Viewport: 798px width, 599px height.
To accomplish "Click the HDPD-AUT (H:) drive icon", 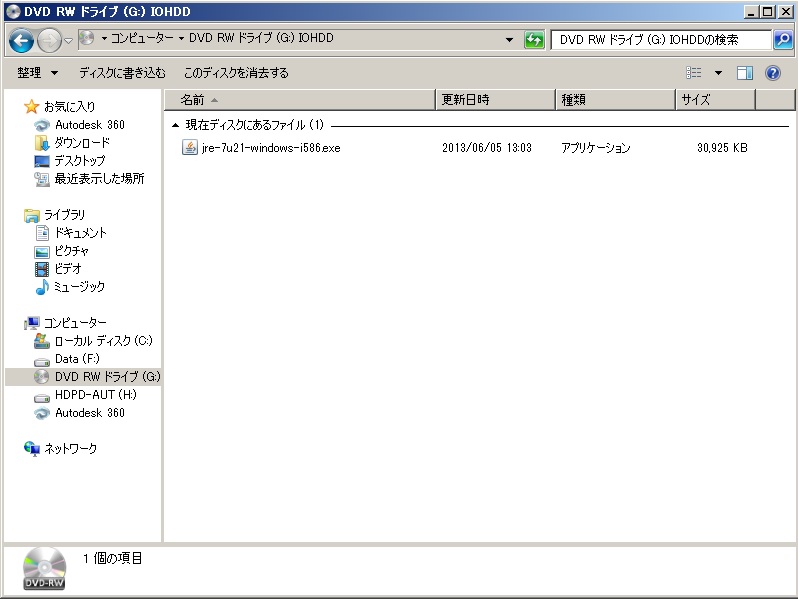I will pyautogui.click(x=42, y=397).
